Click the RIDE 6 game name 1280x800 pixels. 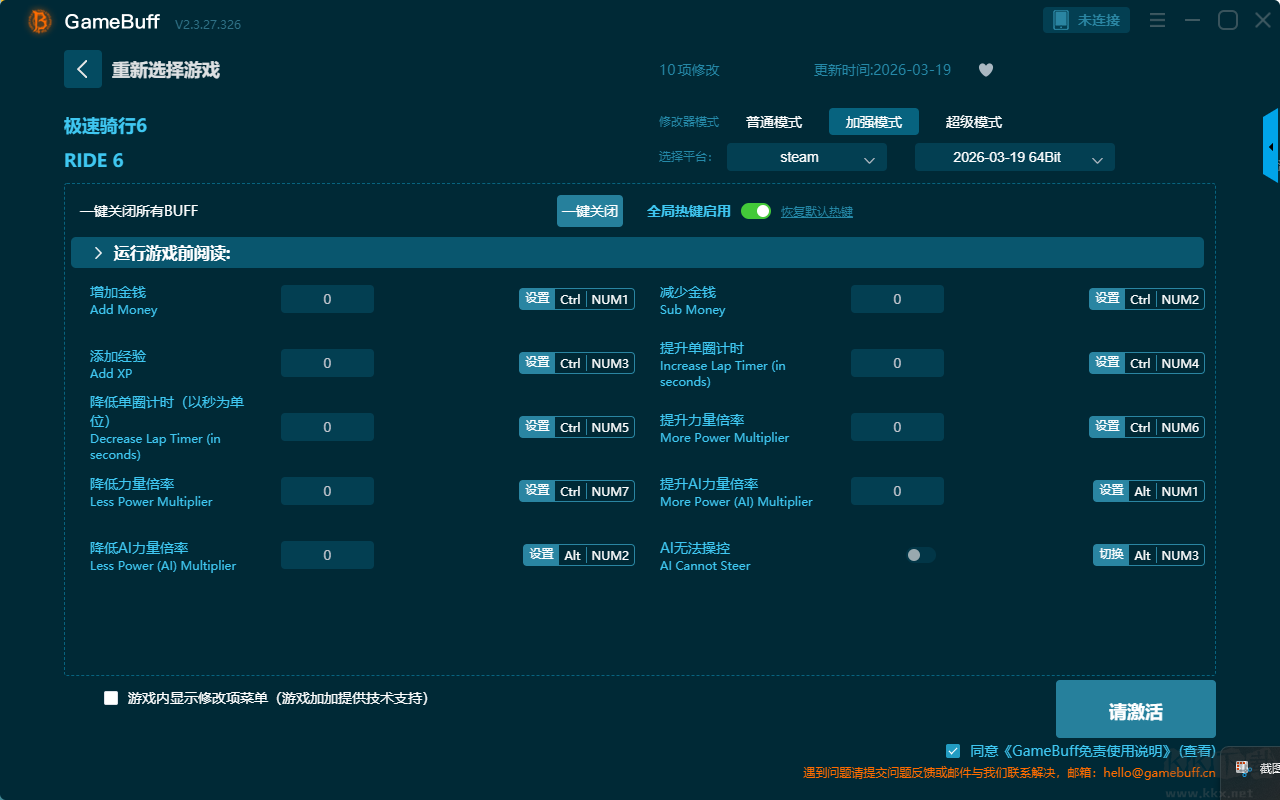click(x=94, y=161)
